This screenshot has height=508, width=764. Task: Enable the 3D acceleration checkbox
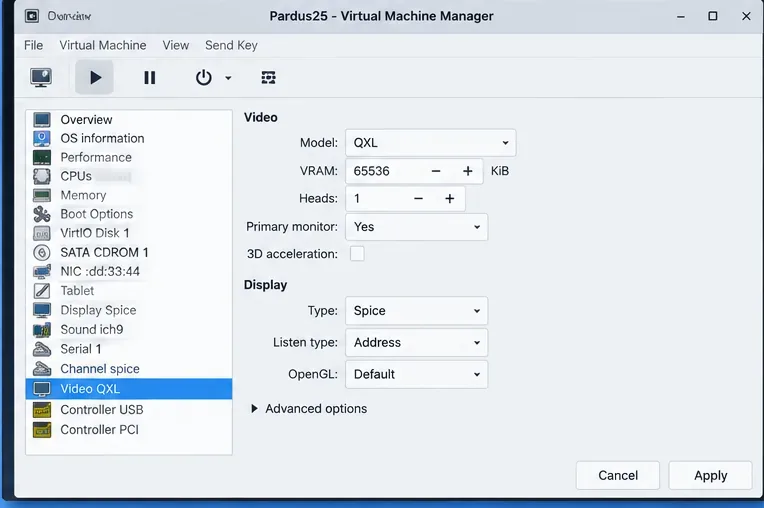click(x=357, y=254)
